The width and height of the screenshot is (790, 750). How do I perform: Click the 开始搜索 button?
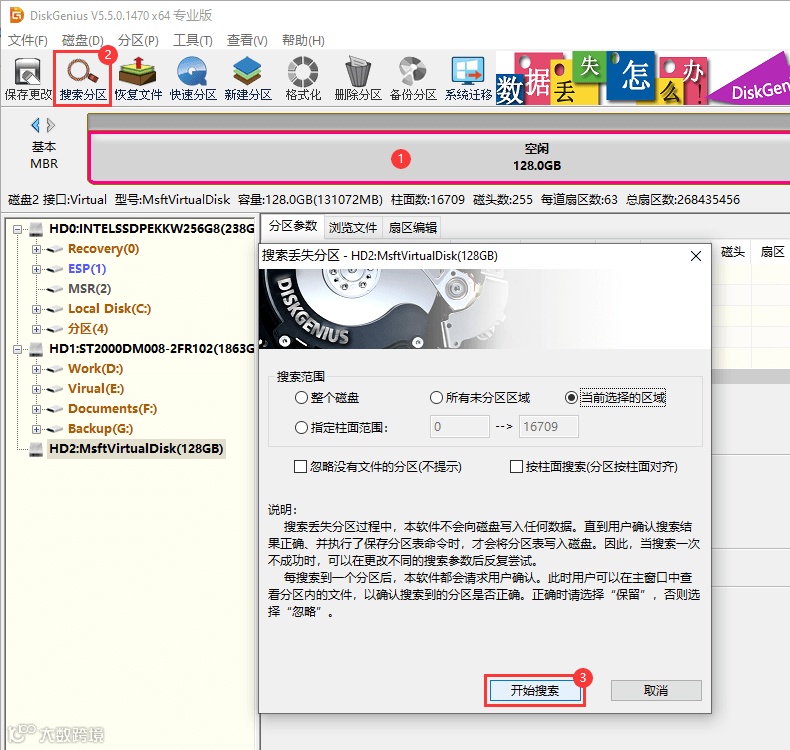(x=535, y=690)
